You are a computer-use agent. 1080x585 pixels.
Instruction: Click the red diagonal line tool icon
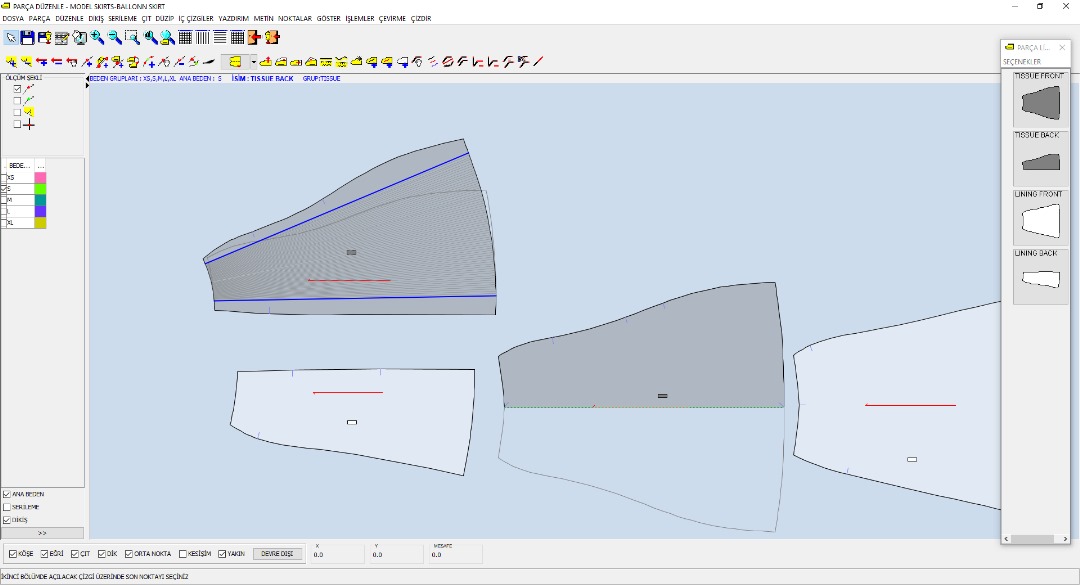point(538,62)
